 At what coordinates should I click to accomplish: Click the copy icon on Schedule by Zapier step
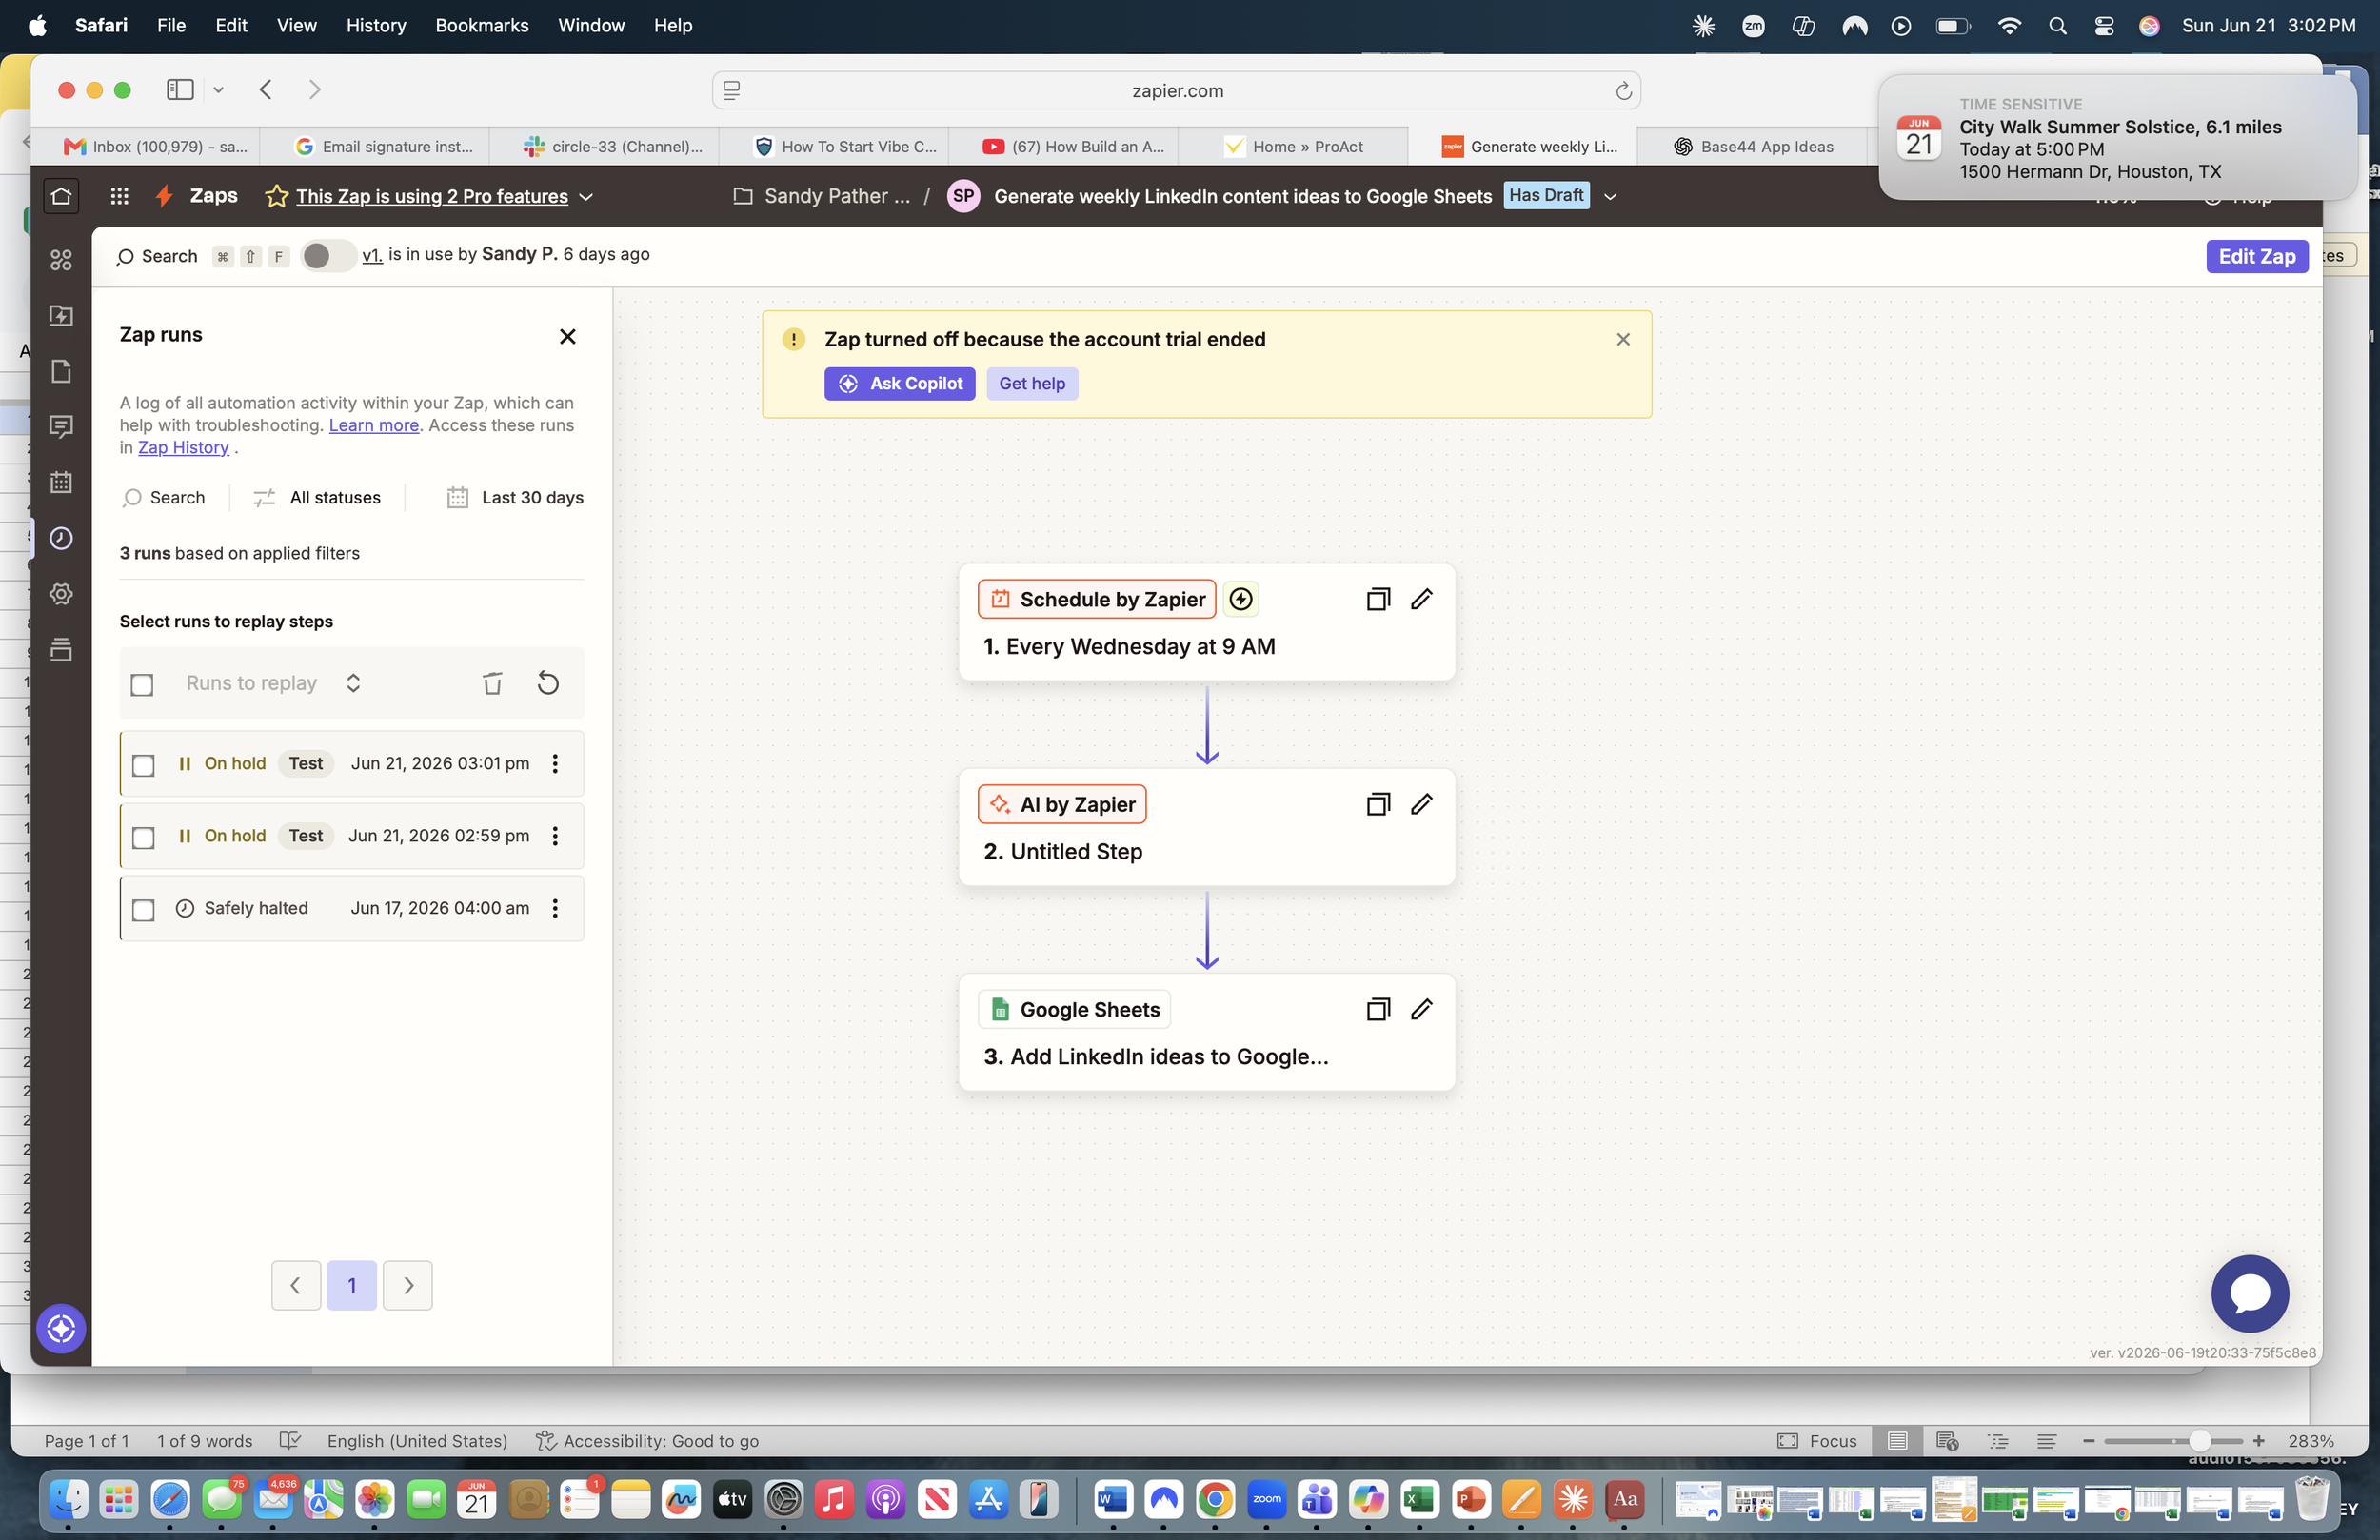tap(1378, 599)
